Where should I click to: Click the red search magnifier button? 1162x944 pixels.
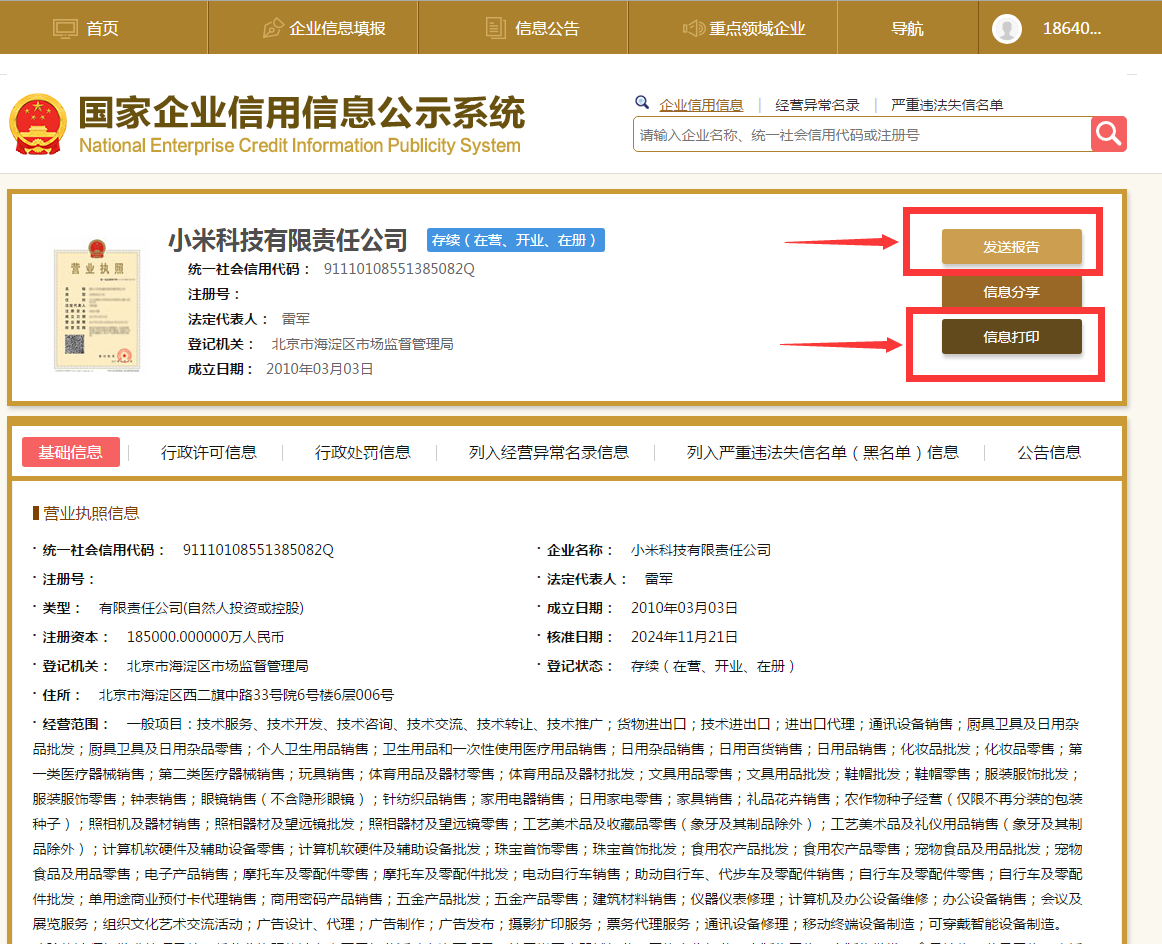[x=1109, y=134]
